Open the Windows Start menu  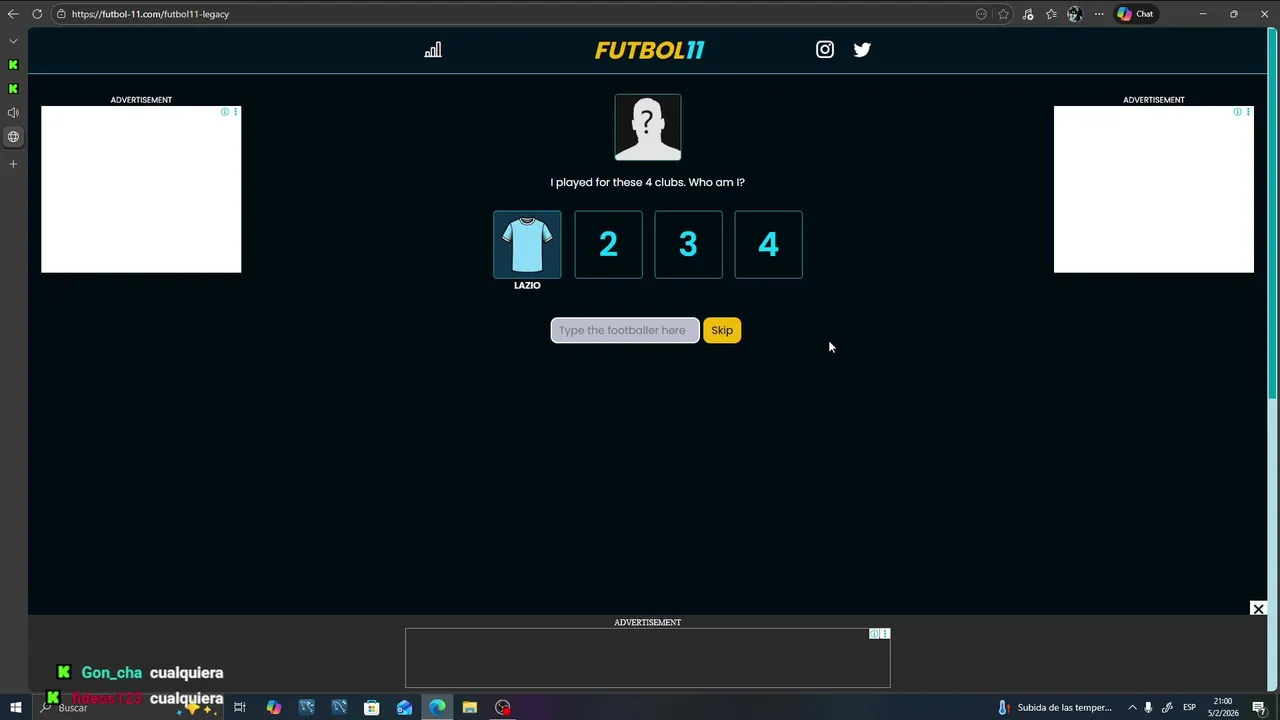click(15, 708)
